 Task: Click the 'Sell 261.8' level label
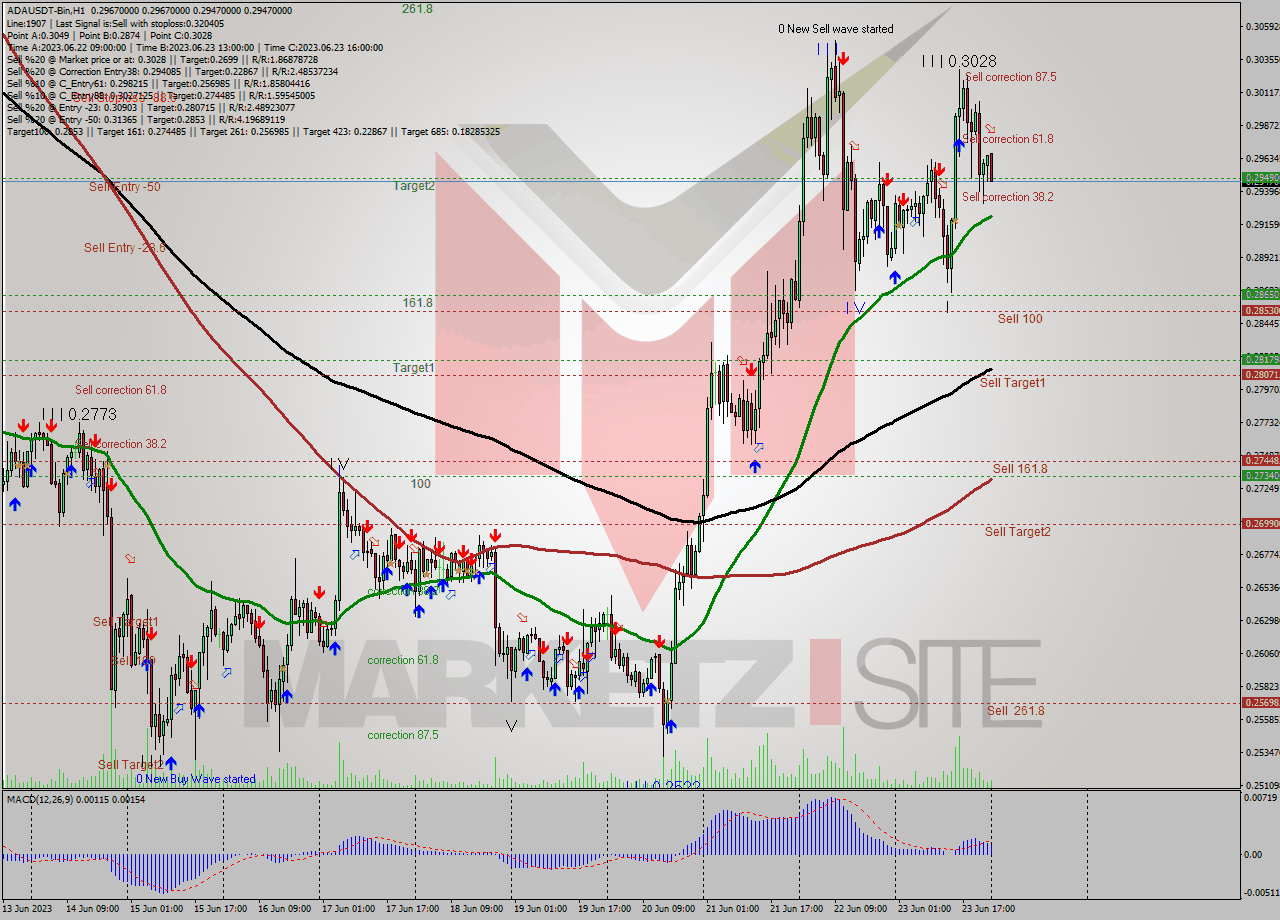[1015, 711]
